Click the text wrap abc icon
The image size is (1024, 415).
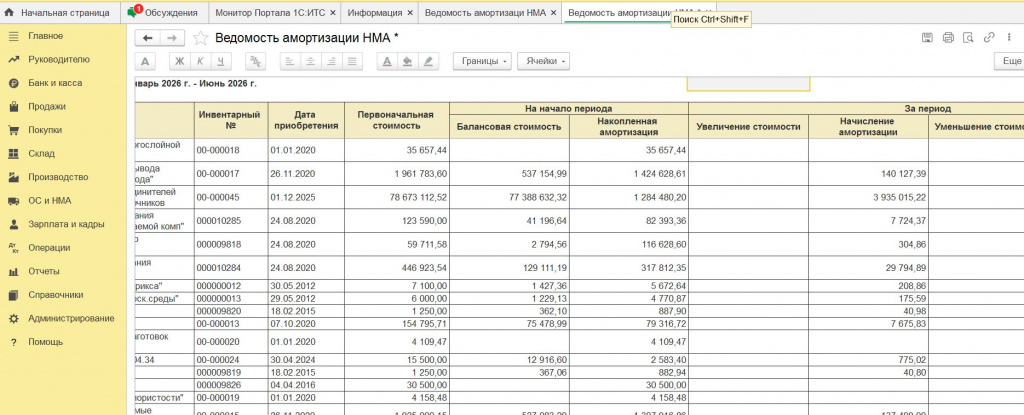point(256,61)
